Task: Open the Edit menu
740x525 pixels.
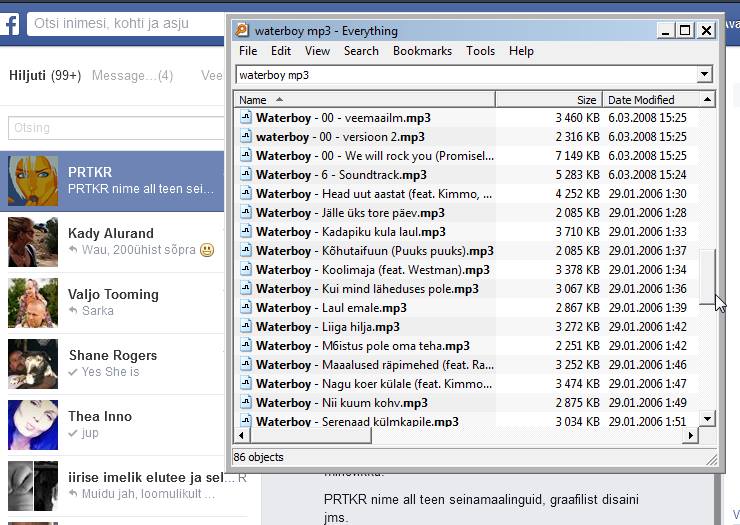Action: [x=281, y=51]
